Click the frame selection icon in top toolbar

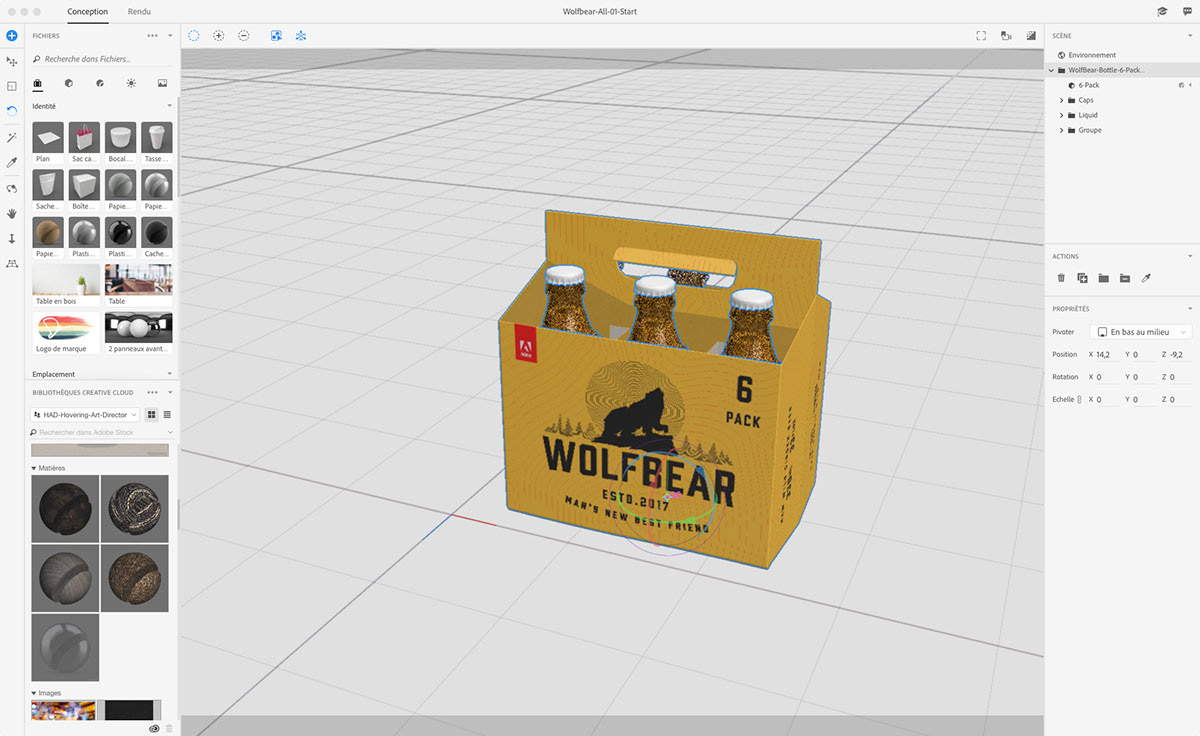coord(276,36)
